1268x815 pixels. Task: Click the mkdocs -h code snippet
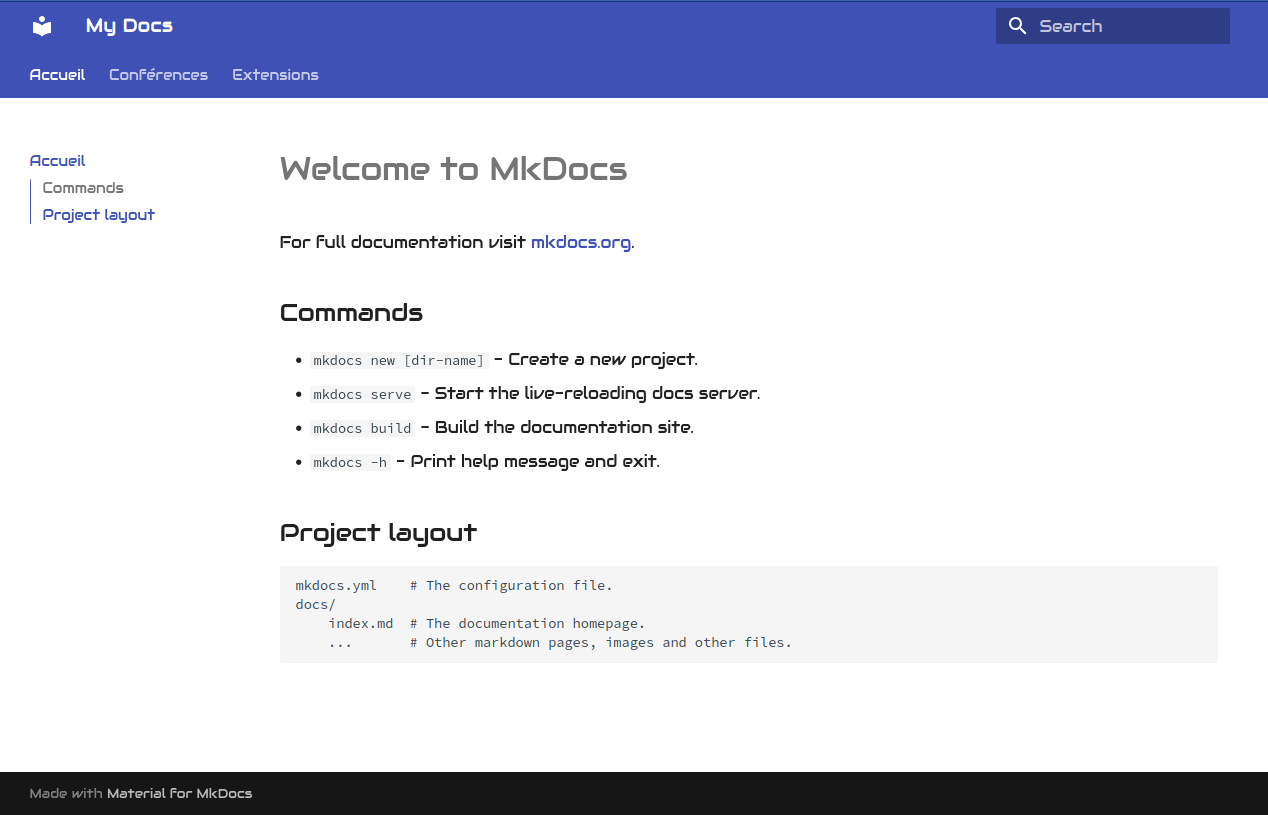coord(350,463)
